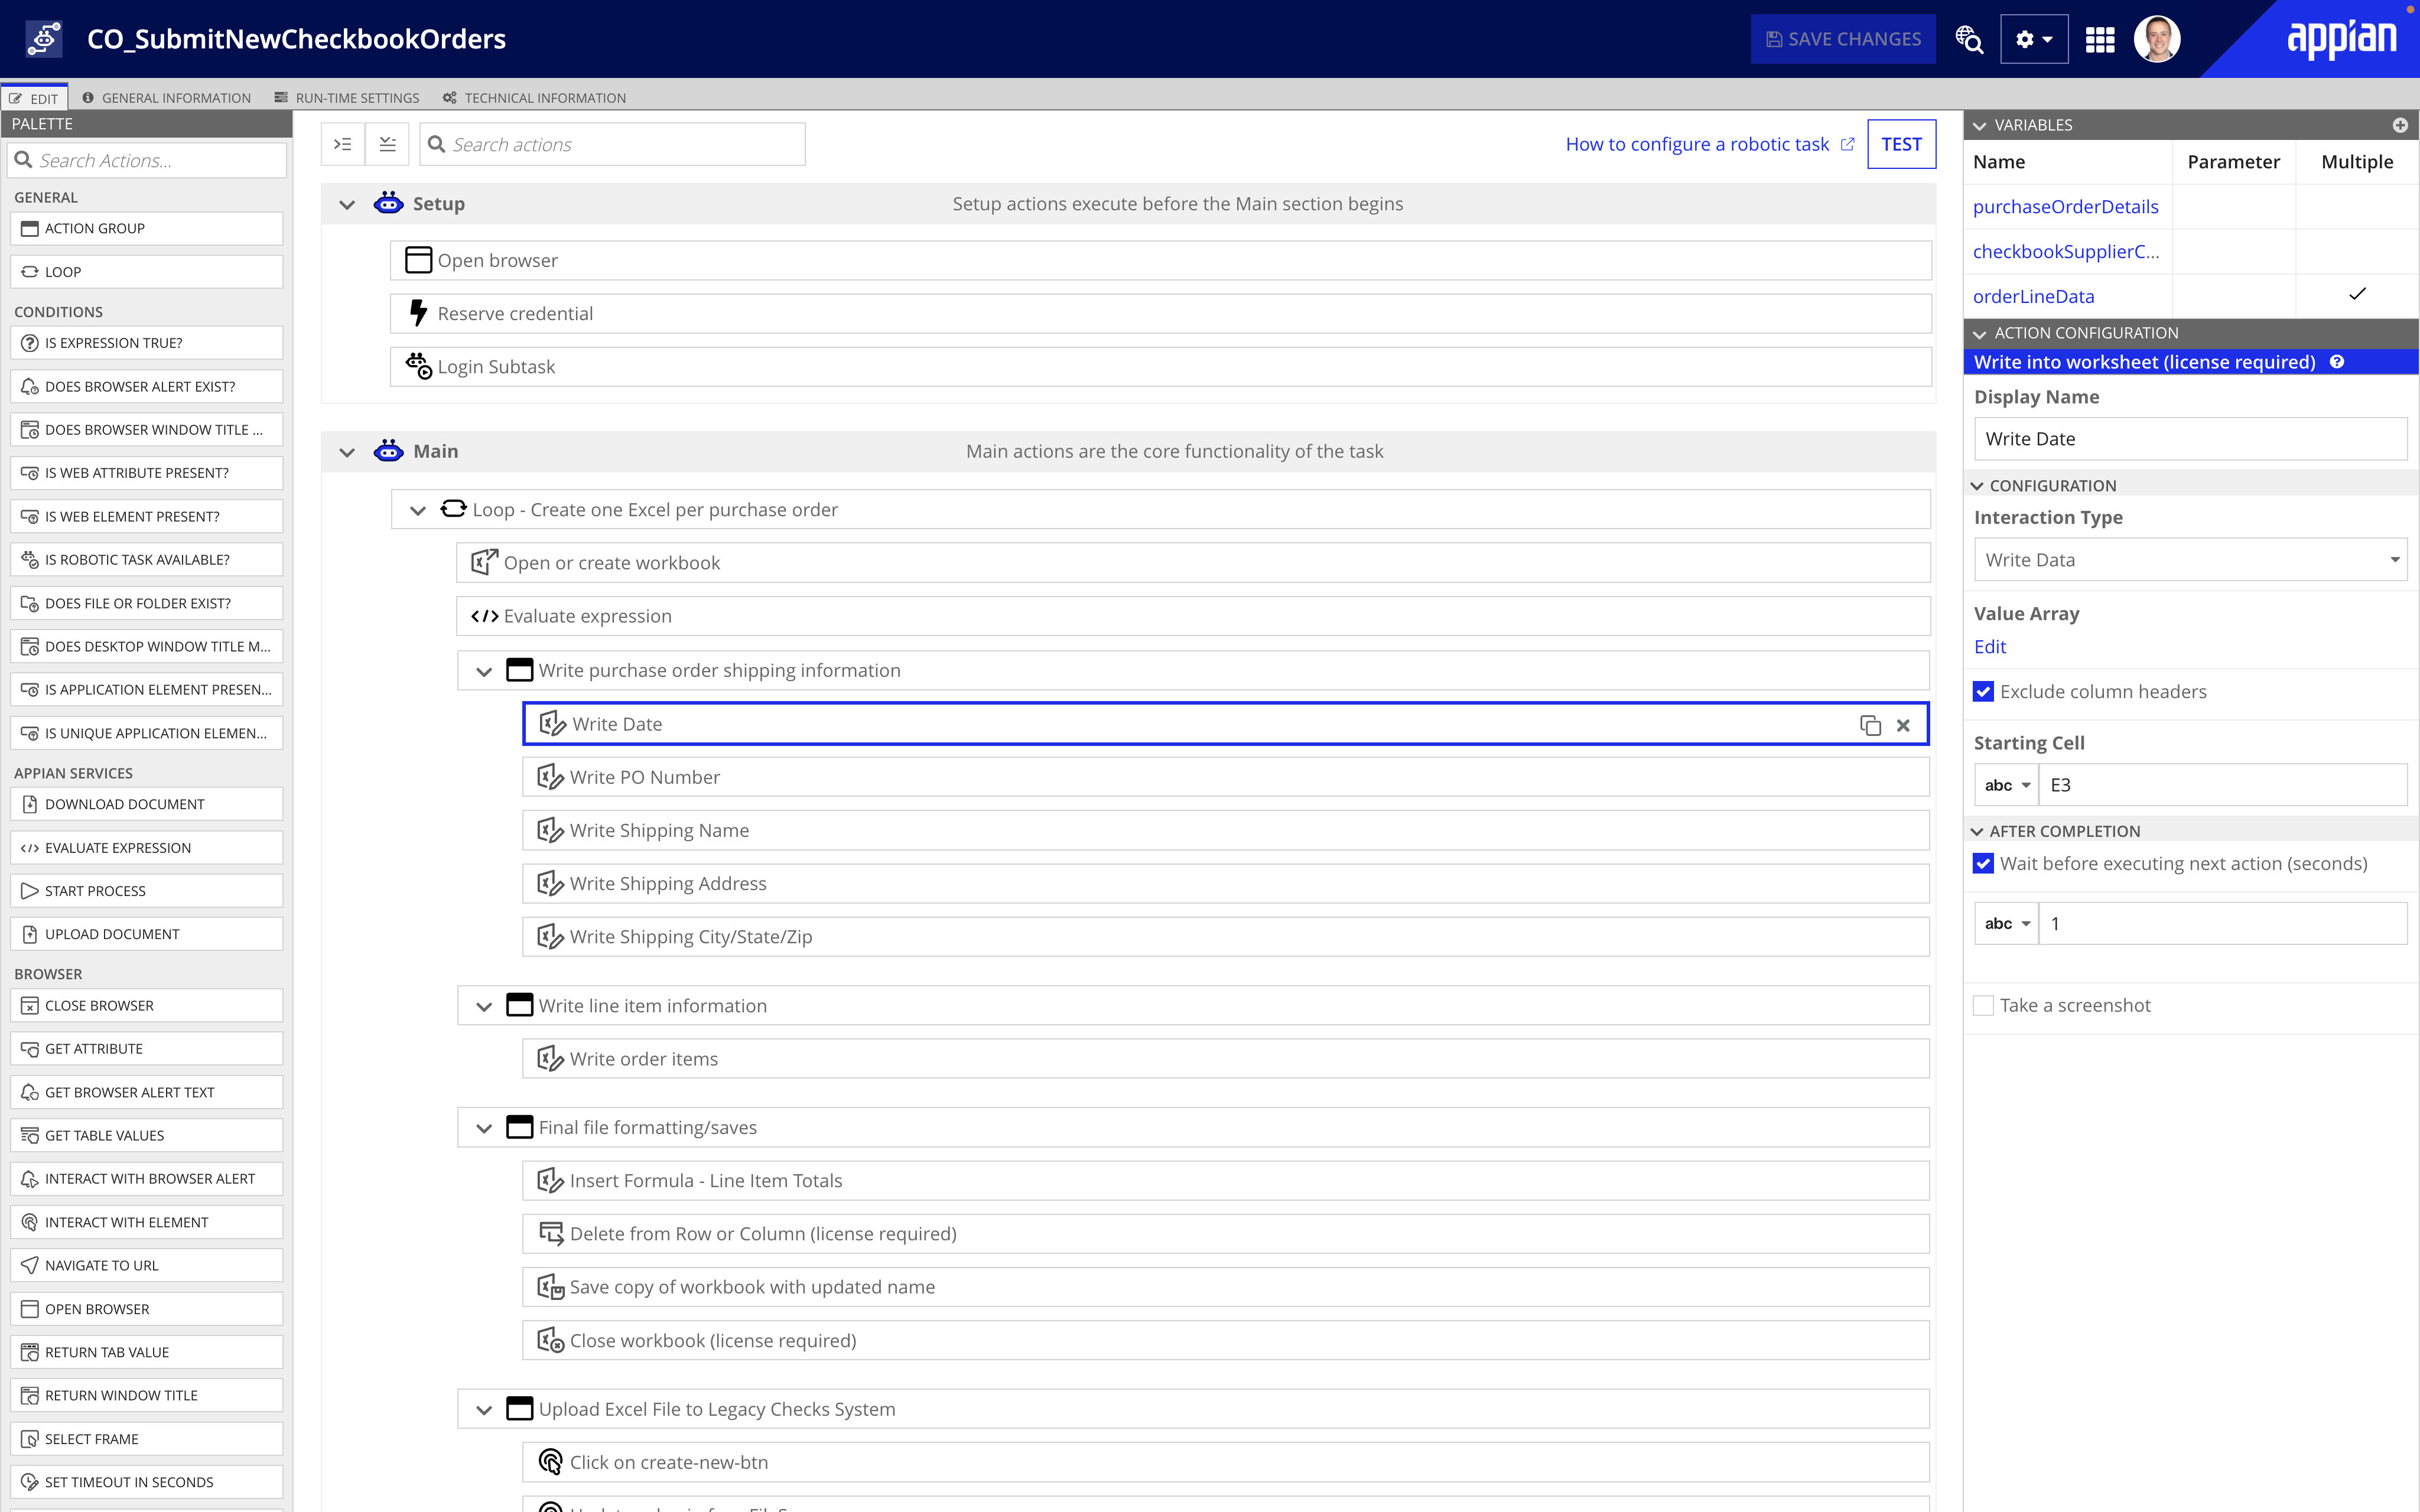Open the help tooltip beside Write into worksheet

2336,362
